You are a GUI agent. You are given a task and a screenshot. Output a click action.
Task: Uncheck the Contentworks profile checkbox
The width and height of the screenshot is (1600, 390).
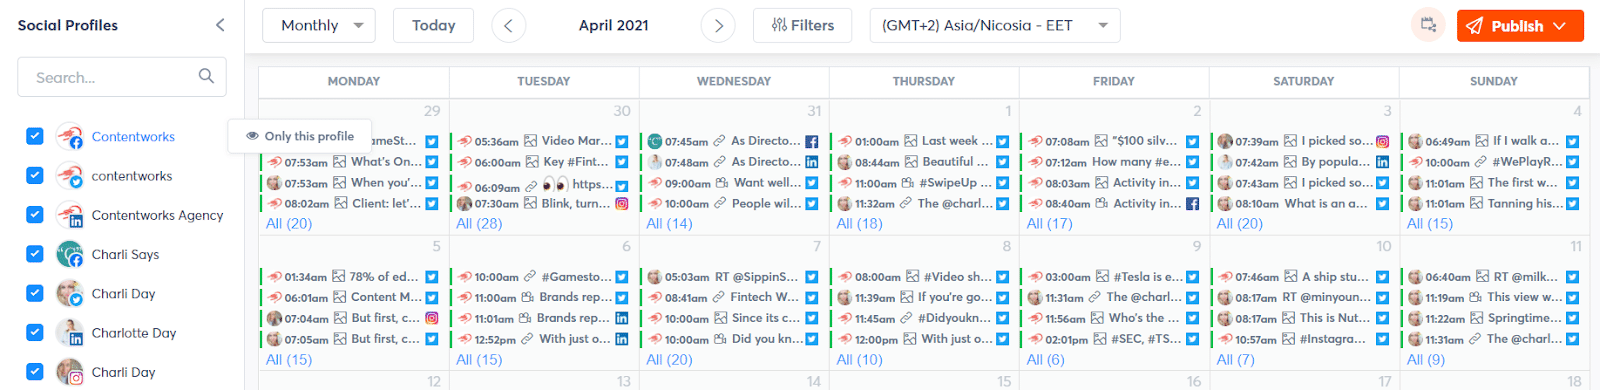pos(35,136)
